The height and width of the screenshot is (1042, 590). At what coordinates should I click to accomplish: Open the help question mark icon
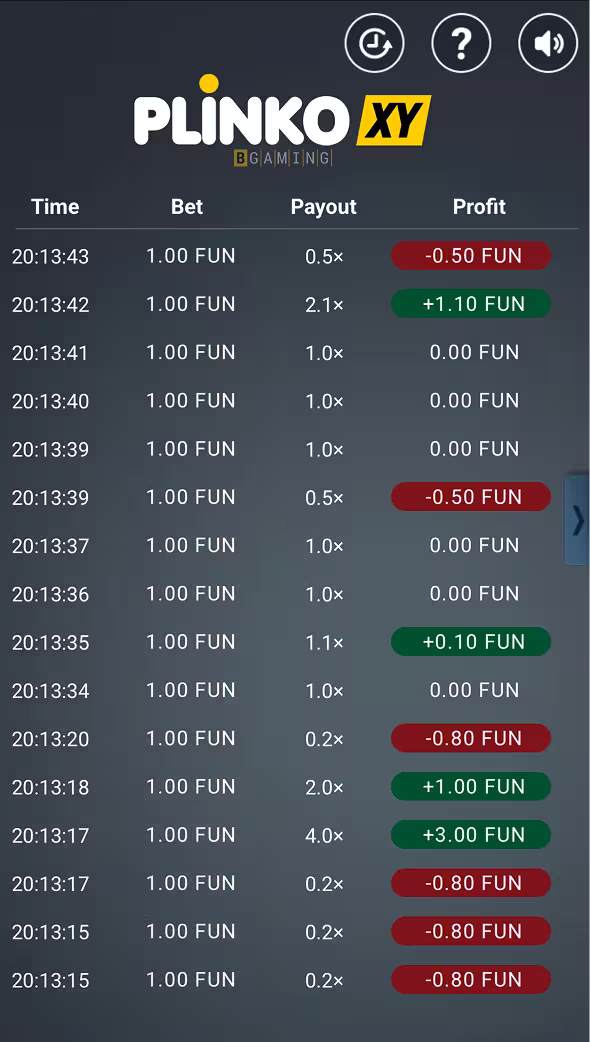(x=462, y=43)
